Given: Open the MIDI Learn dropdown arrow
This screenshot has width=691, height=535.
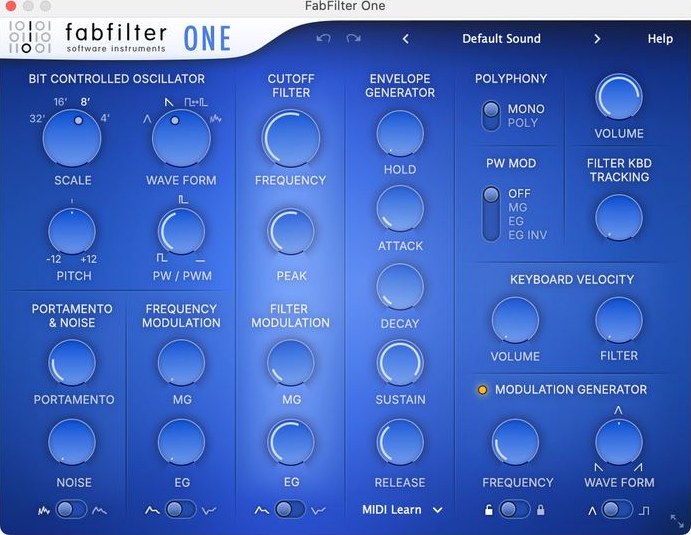Looking at the screenshot, I should tap(437, 510).
